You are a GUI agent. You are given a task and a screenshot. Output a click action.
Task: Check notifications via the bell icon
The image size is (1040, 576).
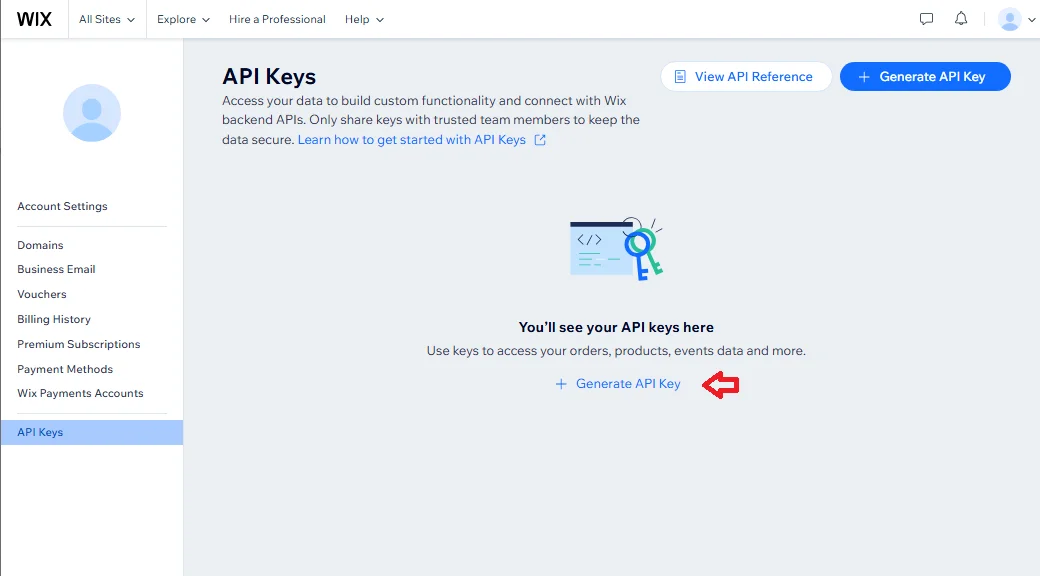click(961, 18)
